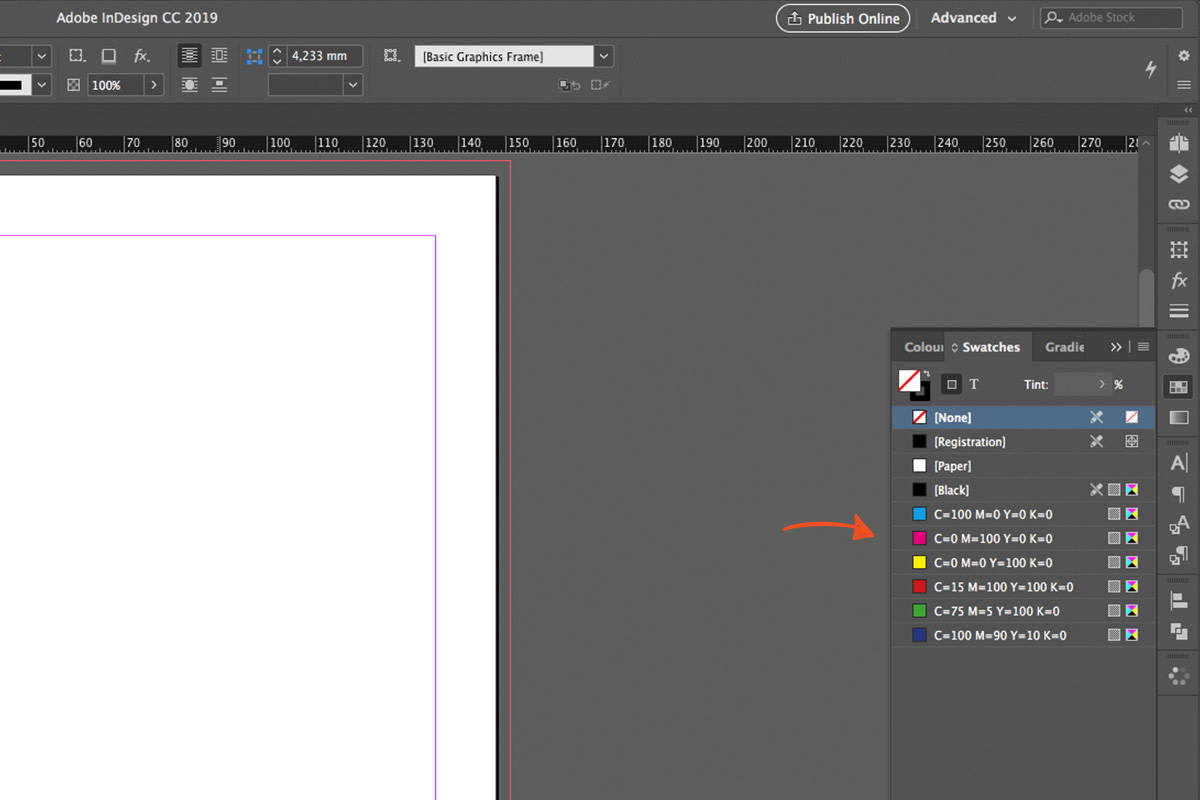This screenshot has width=1200, height=800.
Task: Switch to the Colour tab
Action: (922, 347)
